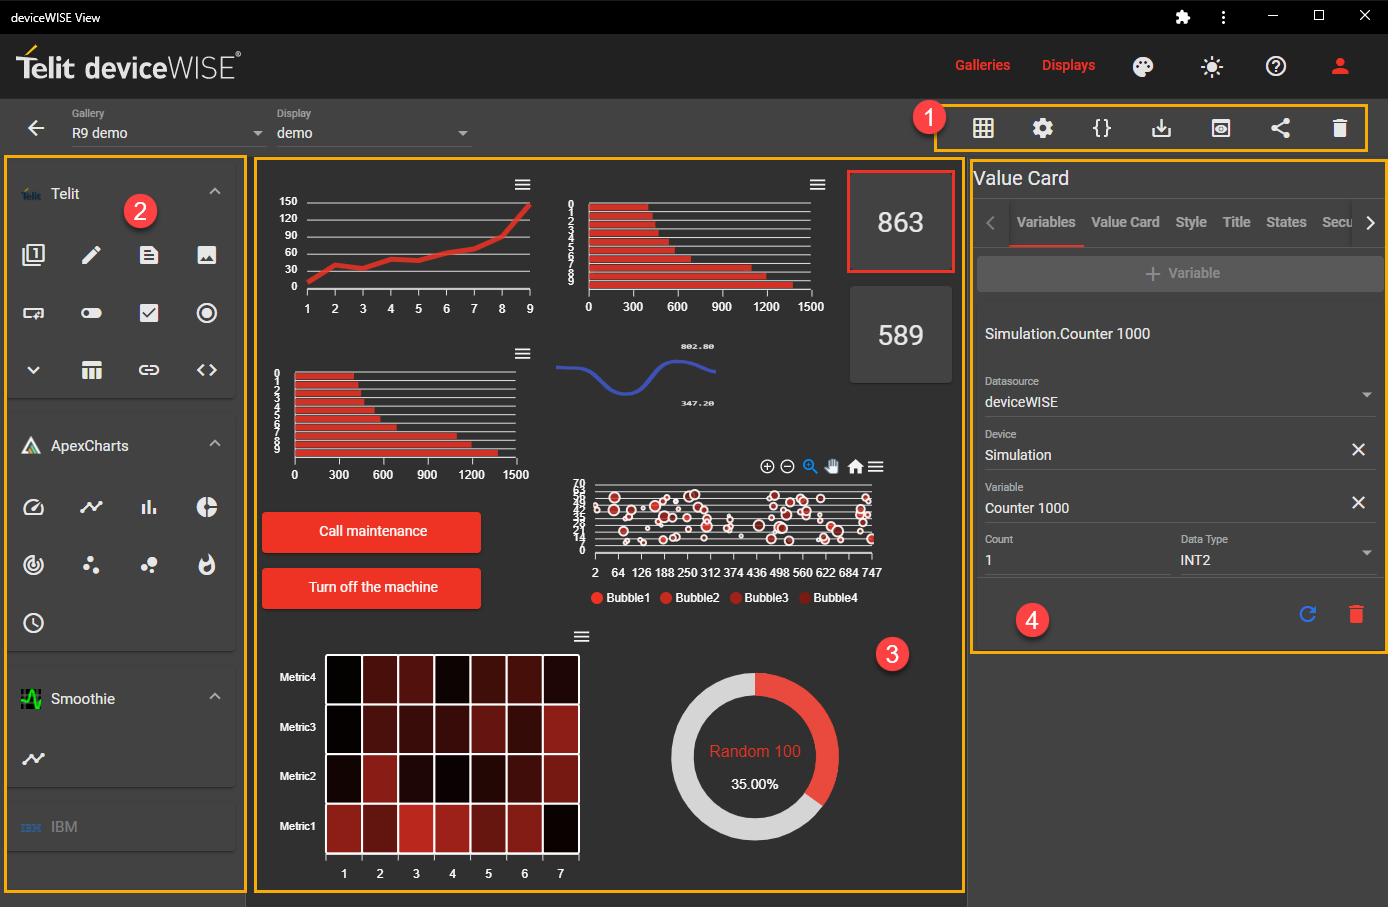The height and width of the screenshot is (907, 1388).
Task: Select the table widget in Telit palette
Action: point(91,370)
